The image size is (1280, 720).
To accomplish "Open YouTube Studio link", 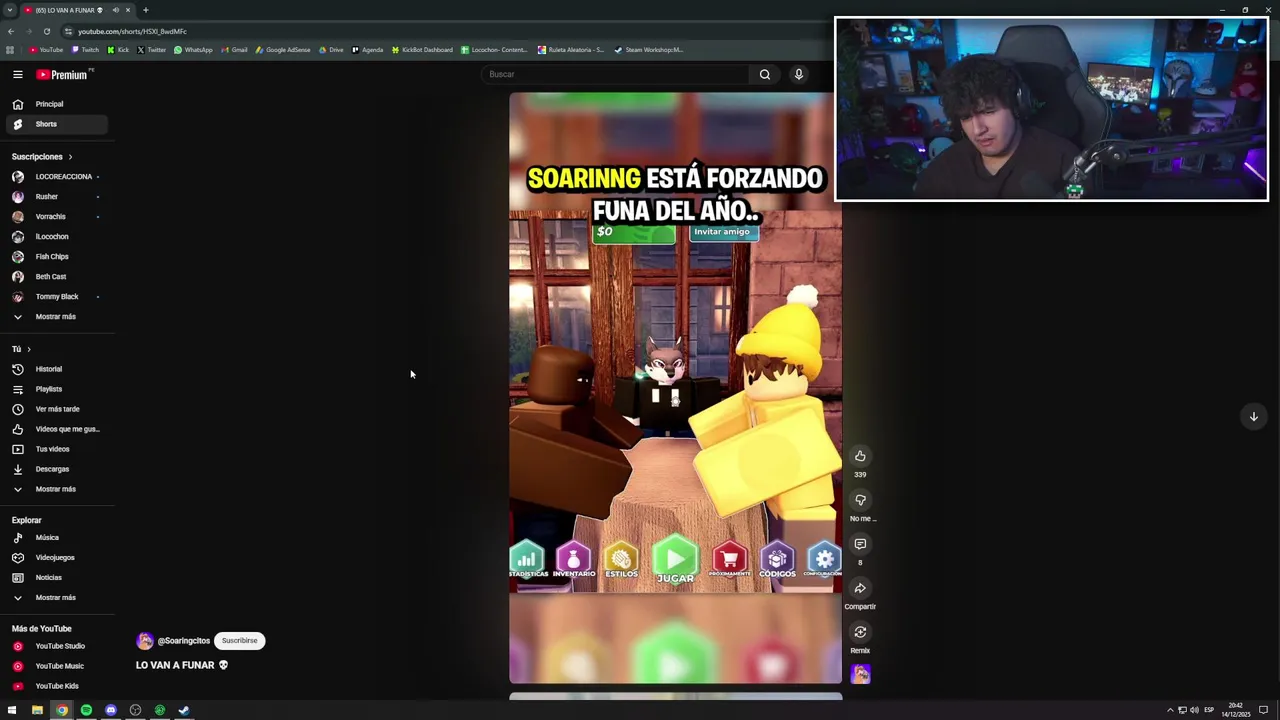I will click(x=56, y=646).
